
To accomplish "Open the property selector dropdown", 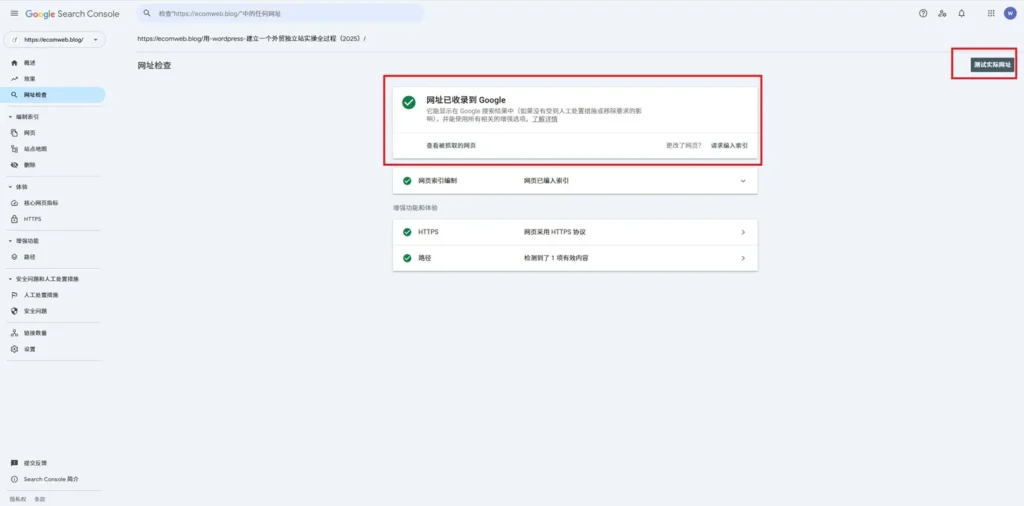I will 54,40.
